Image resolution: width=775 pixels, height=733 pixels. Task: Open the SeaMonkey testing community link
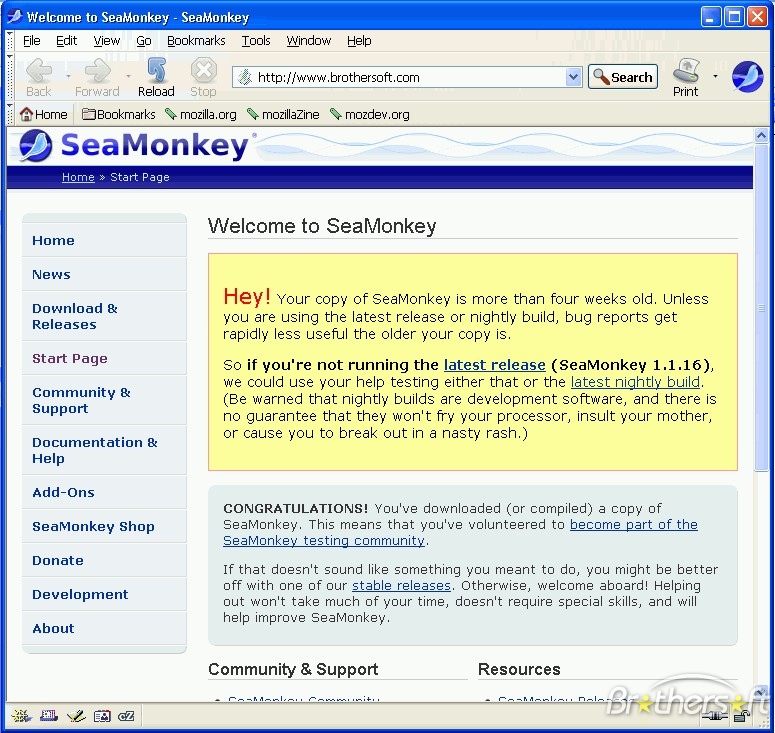tap(324, 541)
